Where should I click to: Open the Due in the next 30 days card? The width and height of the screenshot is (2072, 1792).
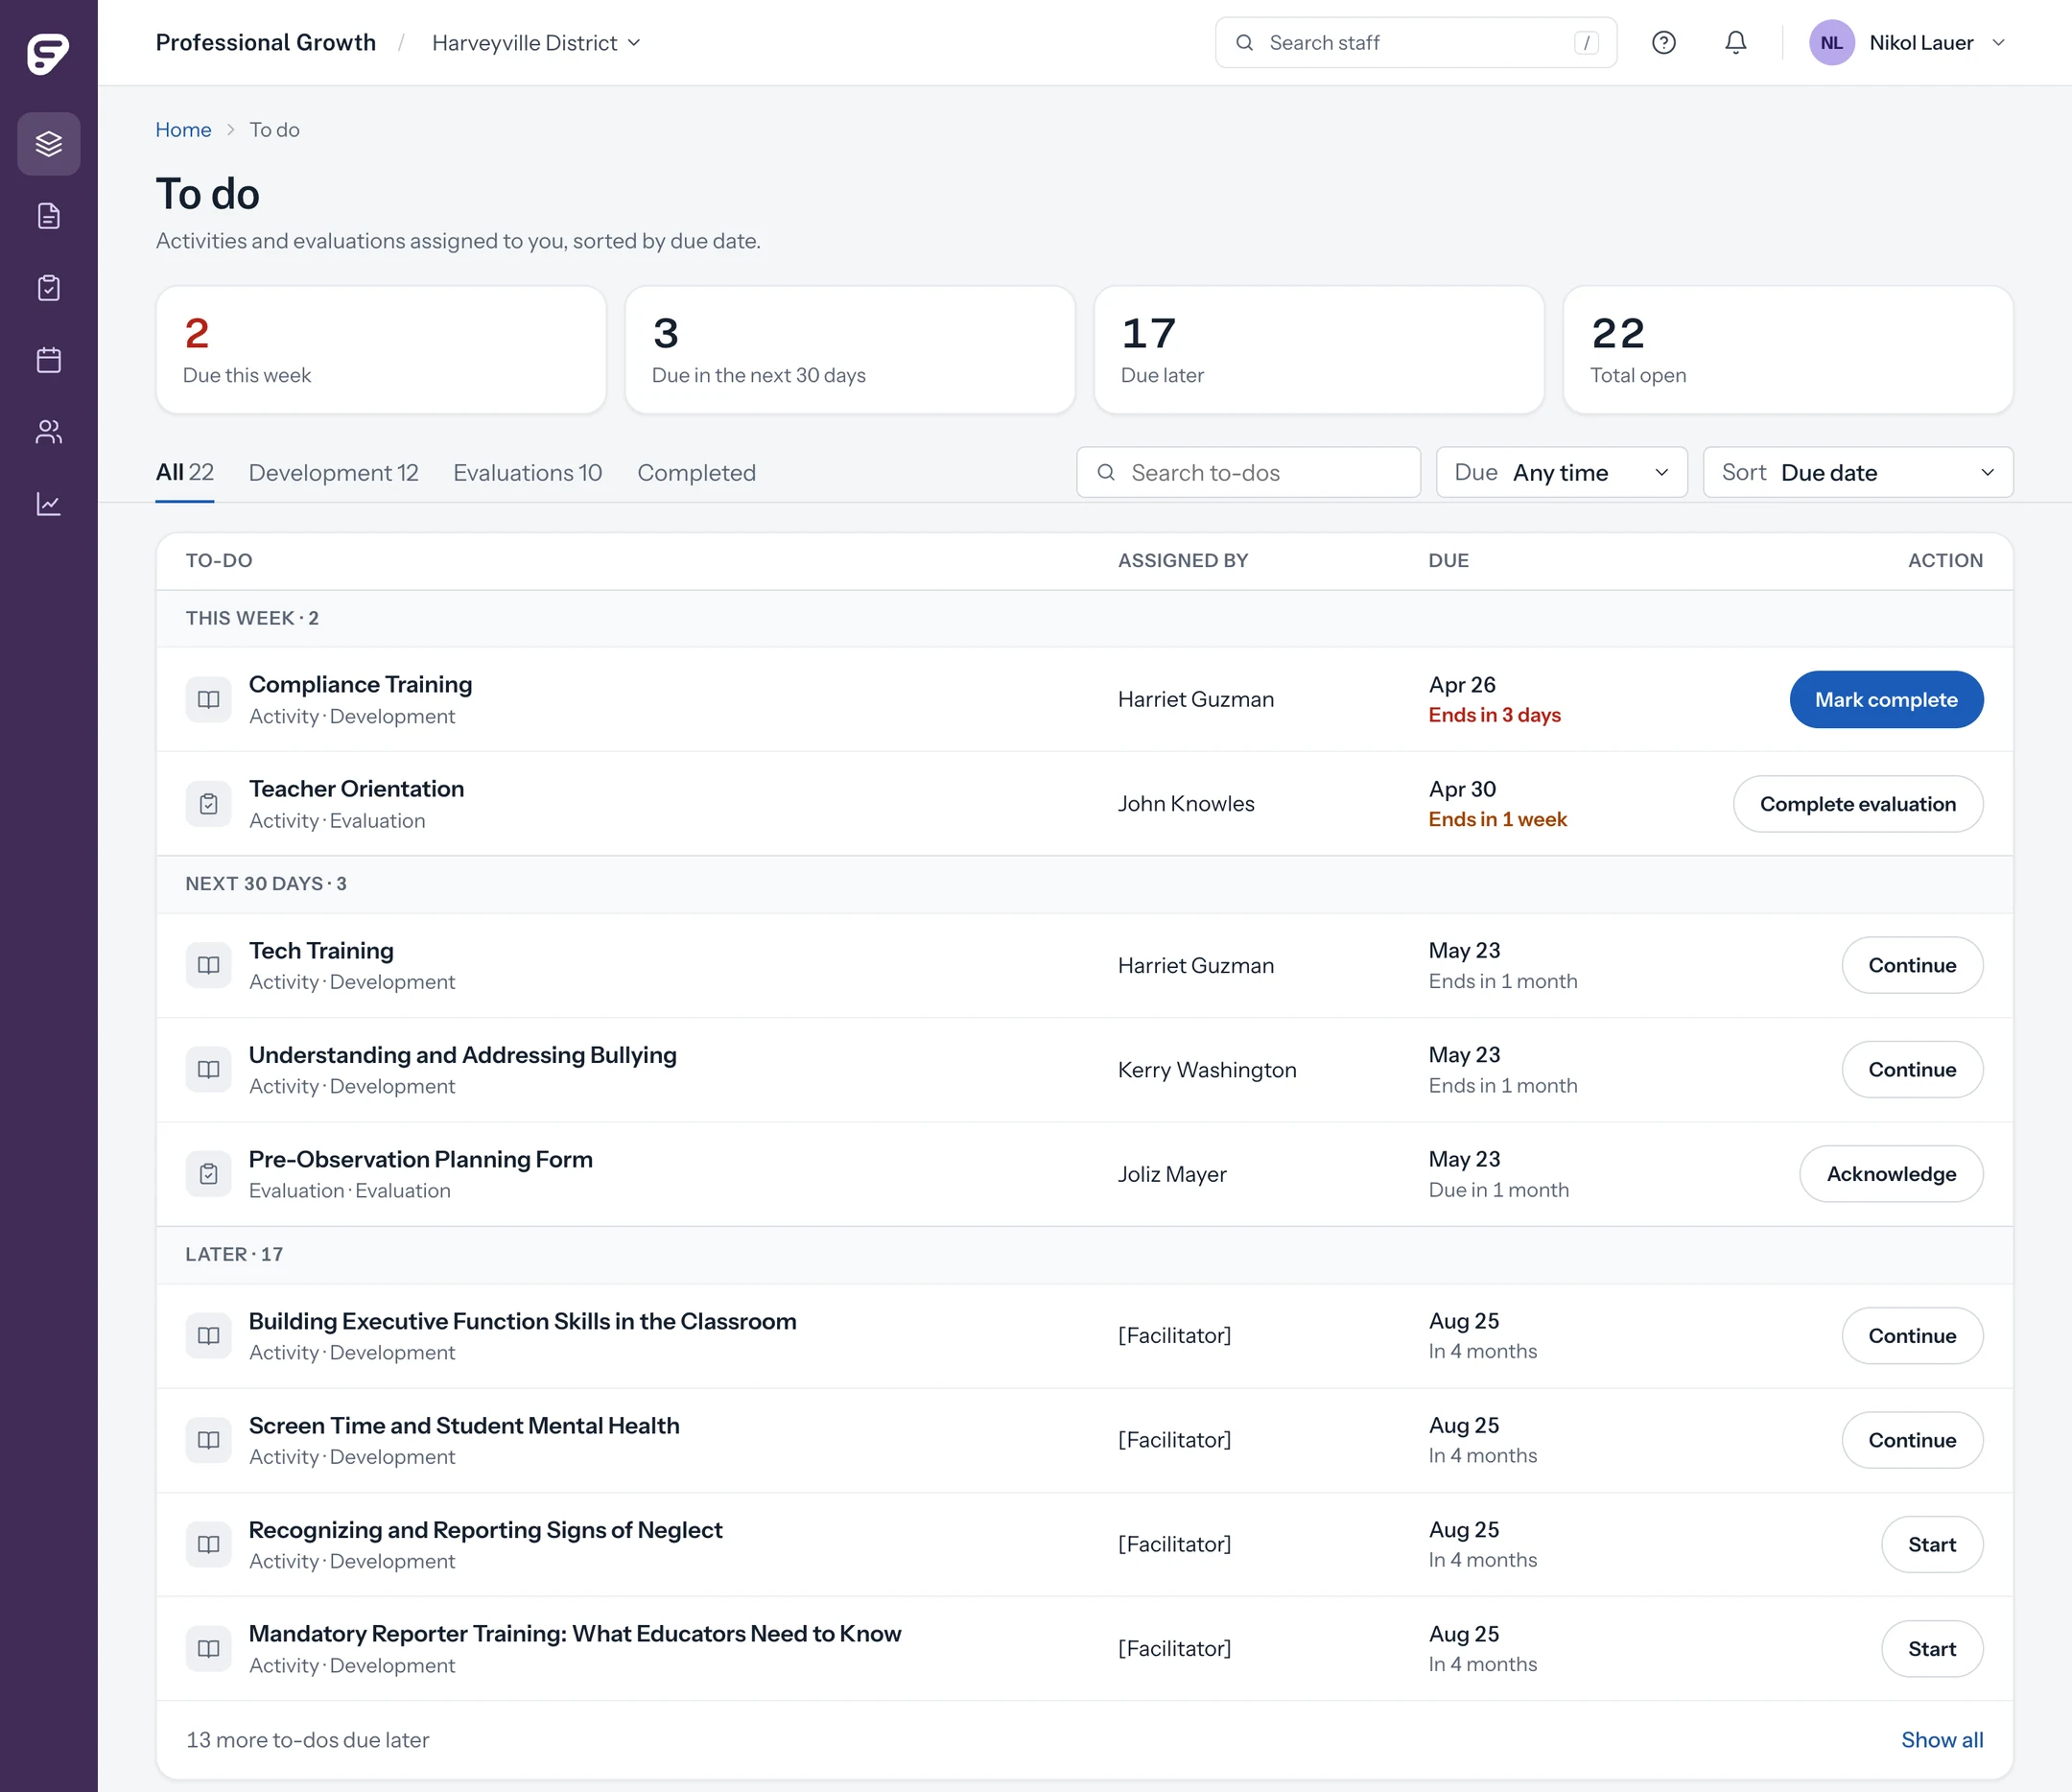[850, 350]
